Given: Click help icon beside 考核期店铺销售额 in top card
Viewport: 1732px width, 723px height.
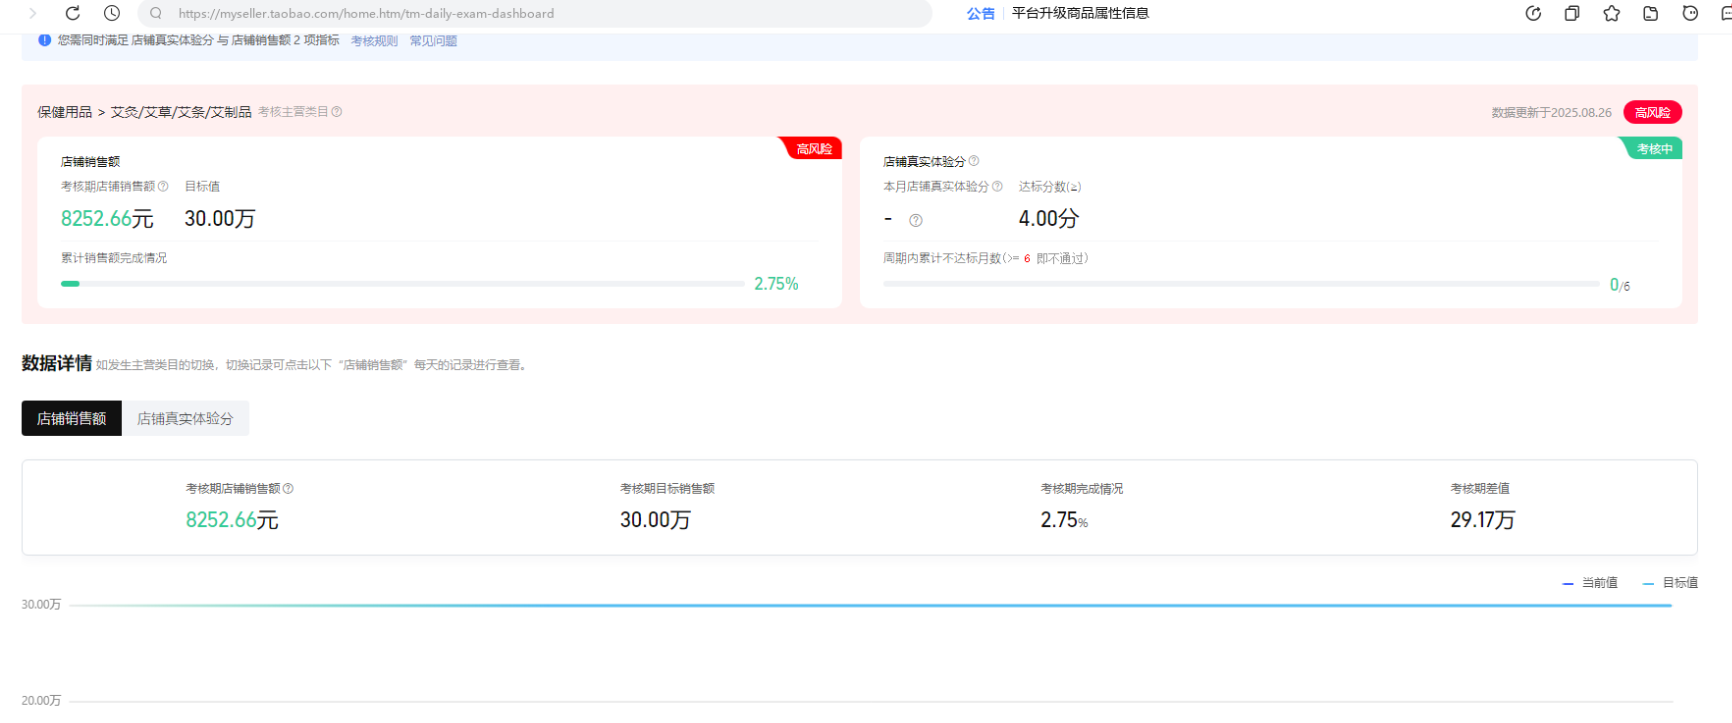Looking at the screenshot, I should point(163,186).
